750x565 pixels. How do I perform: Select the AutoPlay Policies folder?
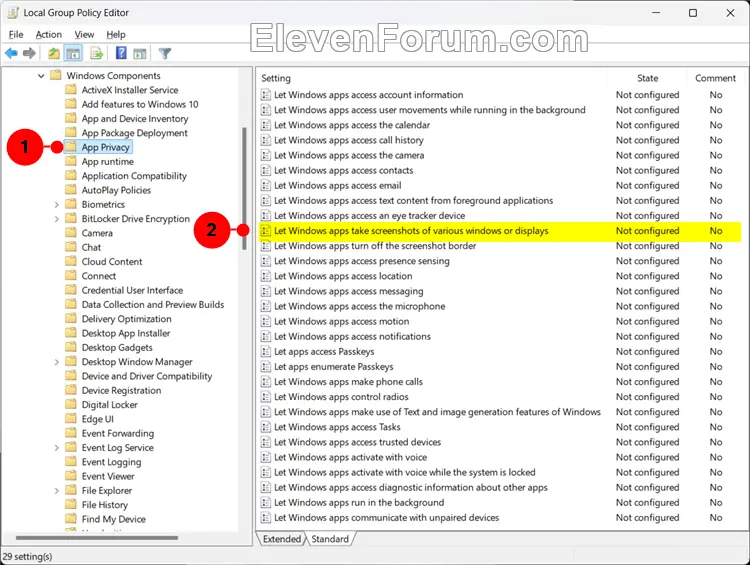point(116,190)
